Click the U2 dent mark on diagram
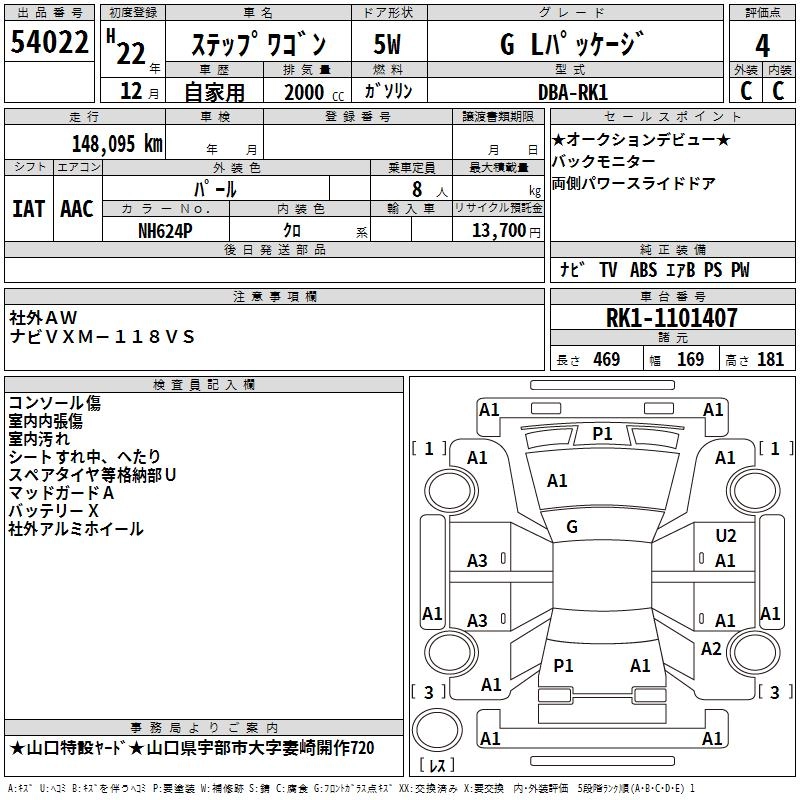Screen dimensions: 800x800 (726, 536)
